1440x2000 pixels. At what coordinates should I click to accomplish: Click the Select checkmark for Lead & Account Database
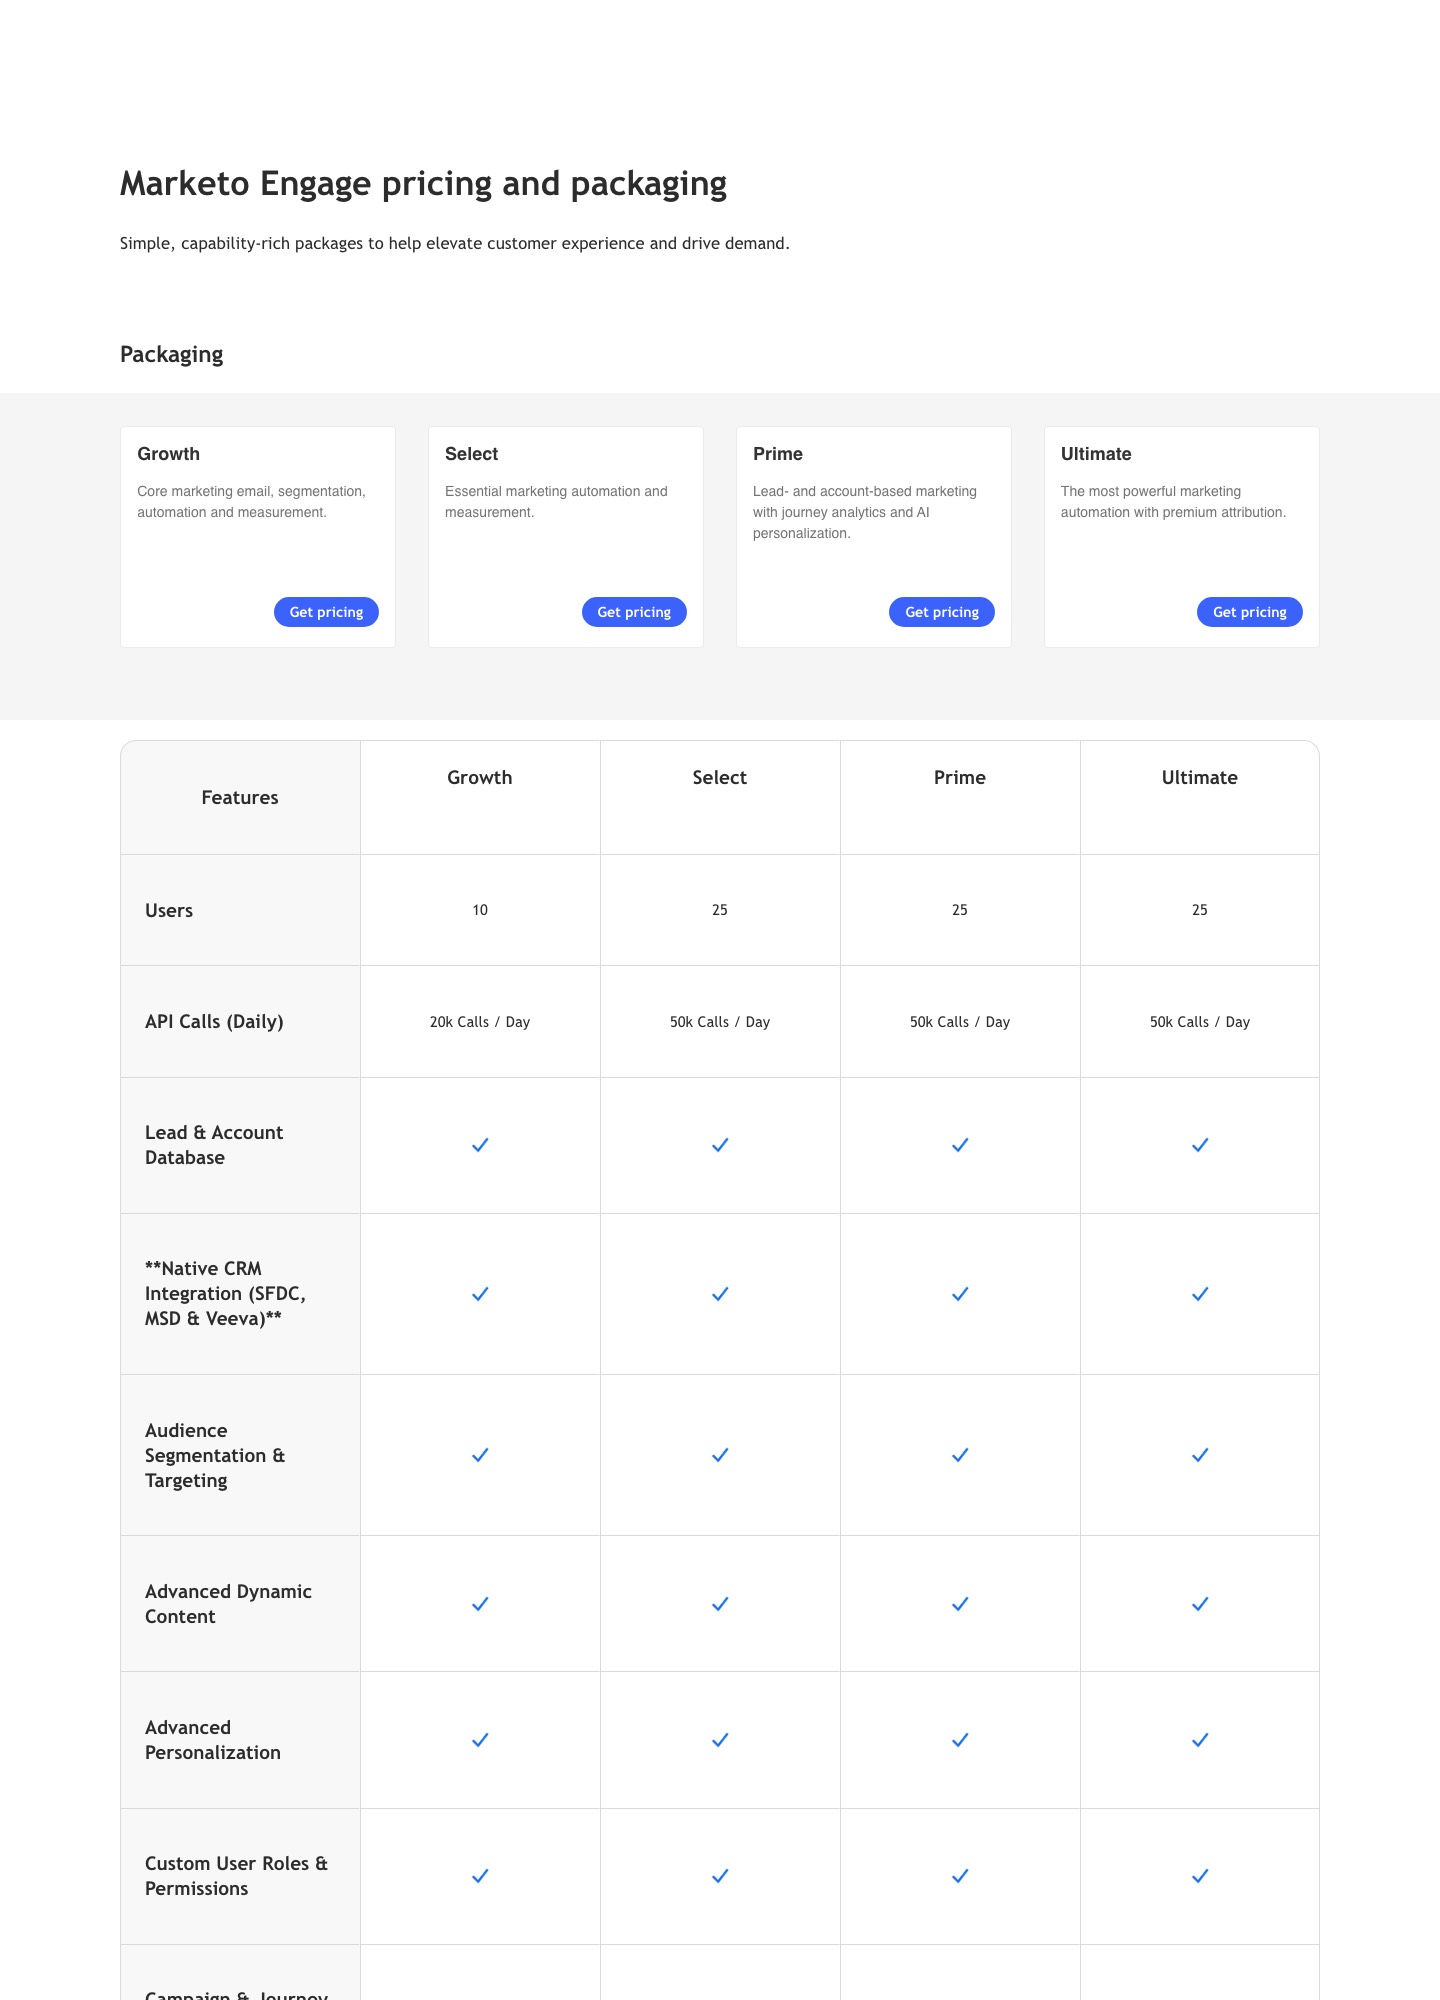720,1145
